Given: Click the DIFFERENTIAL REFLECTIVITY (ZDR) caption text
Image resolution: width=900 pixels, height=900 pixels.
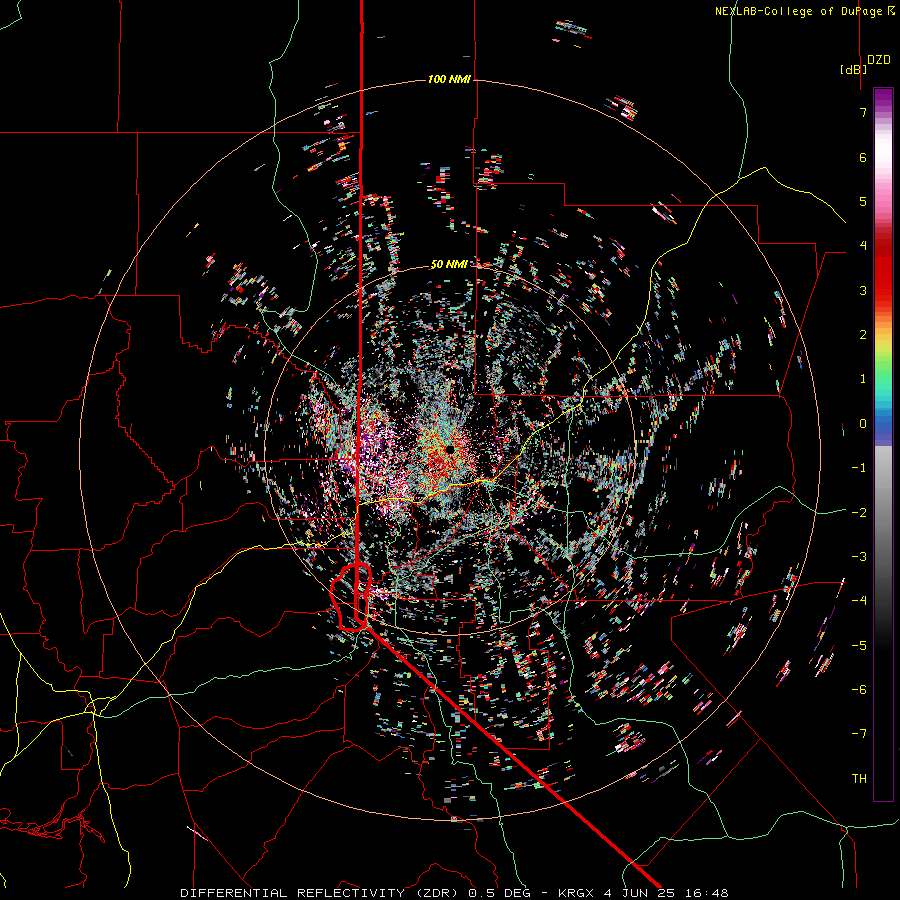Looking at the screenshot, I should (321, 893).
